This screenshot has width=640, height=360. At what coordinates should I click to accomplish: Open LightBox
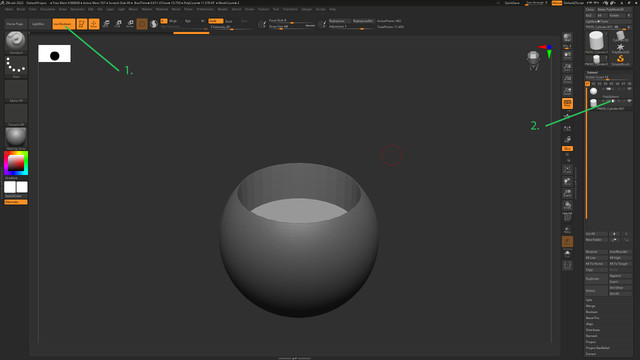38,24
